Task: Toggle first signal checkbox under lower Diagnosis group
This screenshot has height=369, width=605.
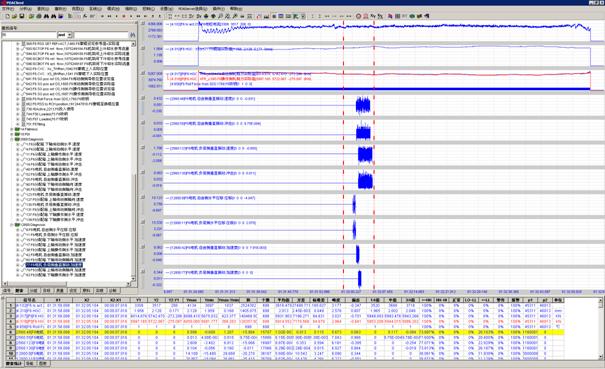Action: [23, 230]
